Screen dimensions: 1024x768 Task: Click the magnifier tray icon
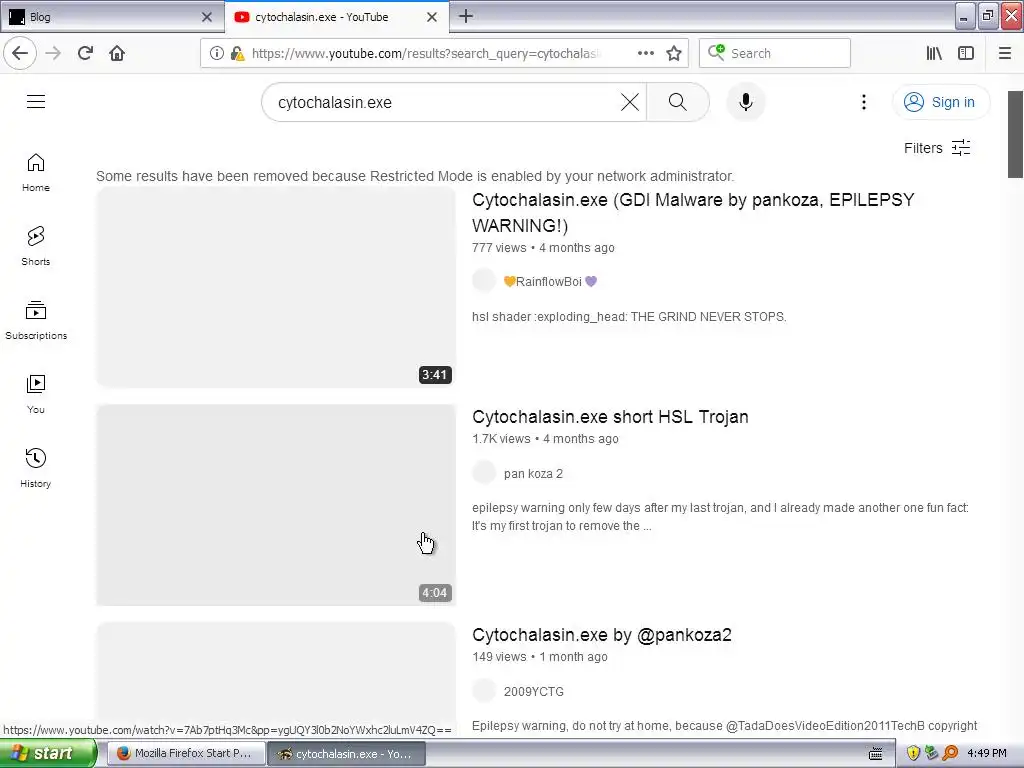tap(950, 754)
